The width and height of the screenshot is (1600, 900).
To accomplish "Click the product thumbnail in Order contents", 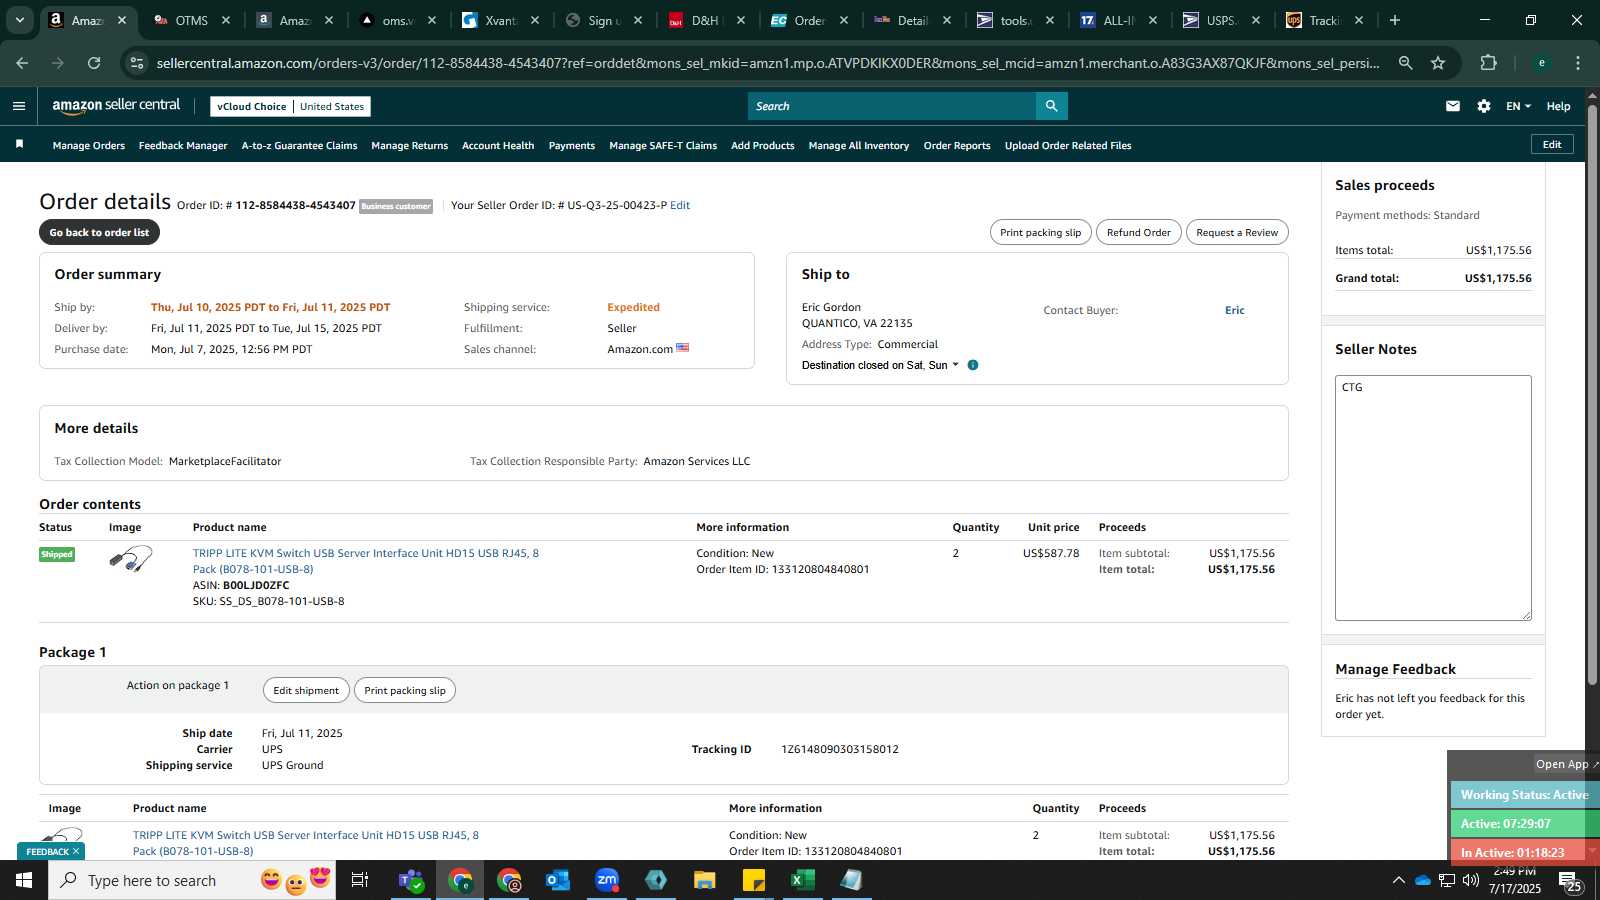I will click(131, 558).
